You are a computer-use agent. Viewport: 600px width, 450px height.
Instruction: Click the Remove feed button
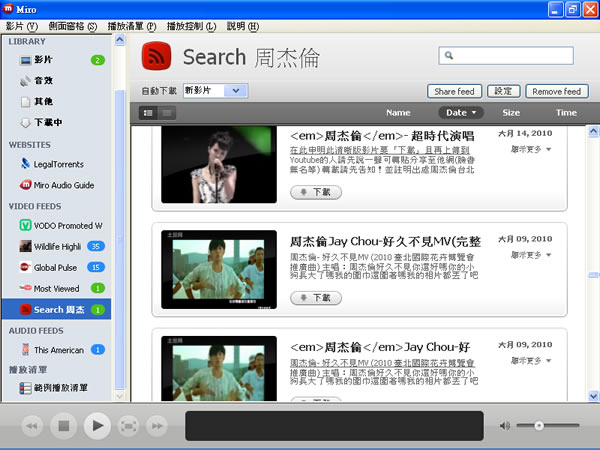click(557, 91)
